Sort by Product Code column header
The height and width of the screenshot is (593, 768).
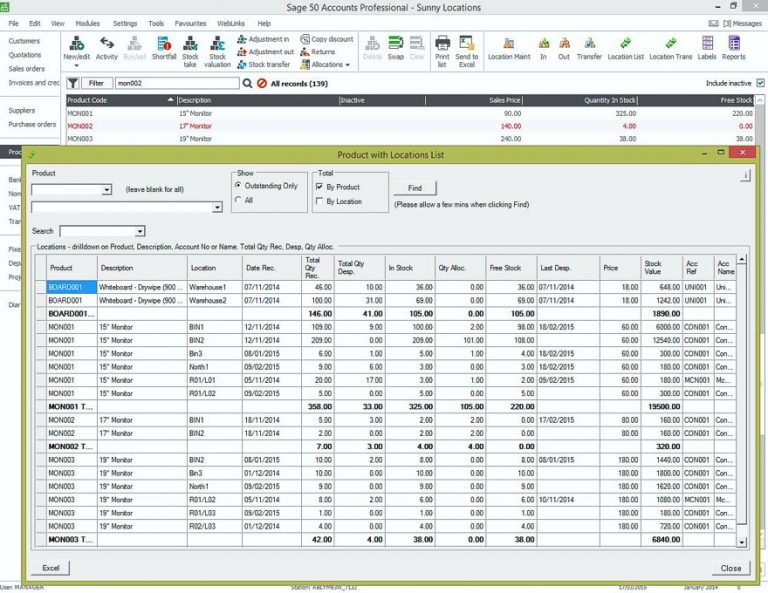[121, 100]
